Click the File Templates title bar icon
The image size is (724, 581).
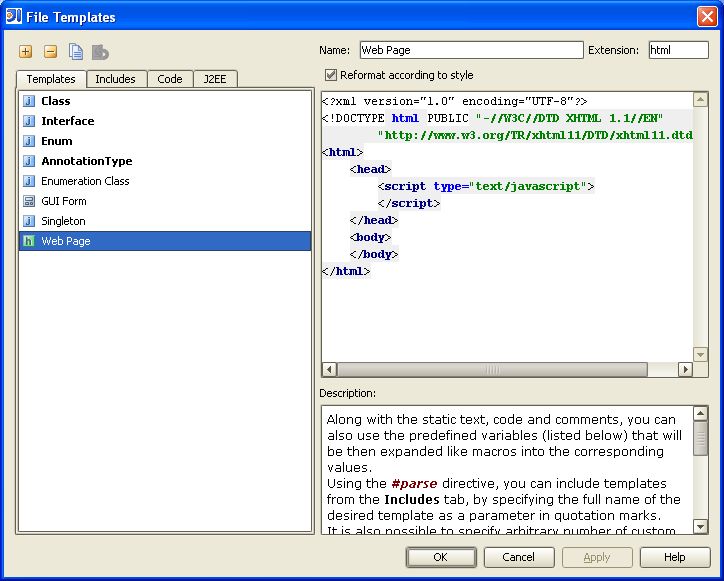pyautogui.click(x=13, y=16)
